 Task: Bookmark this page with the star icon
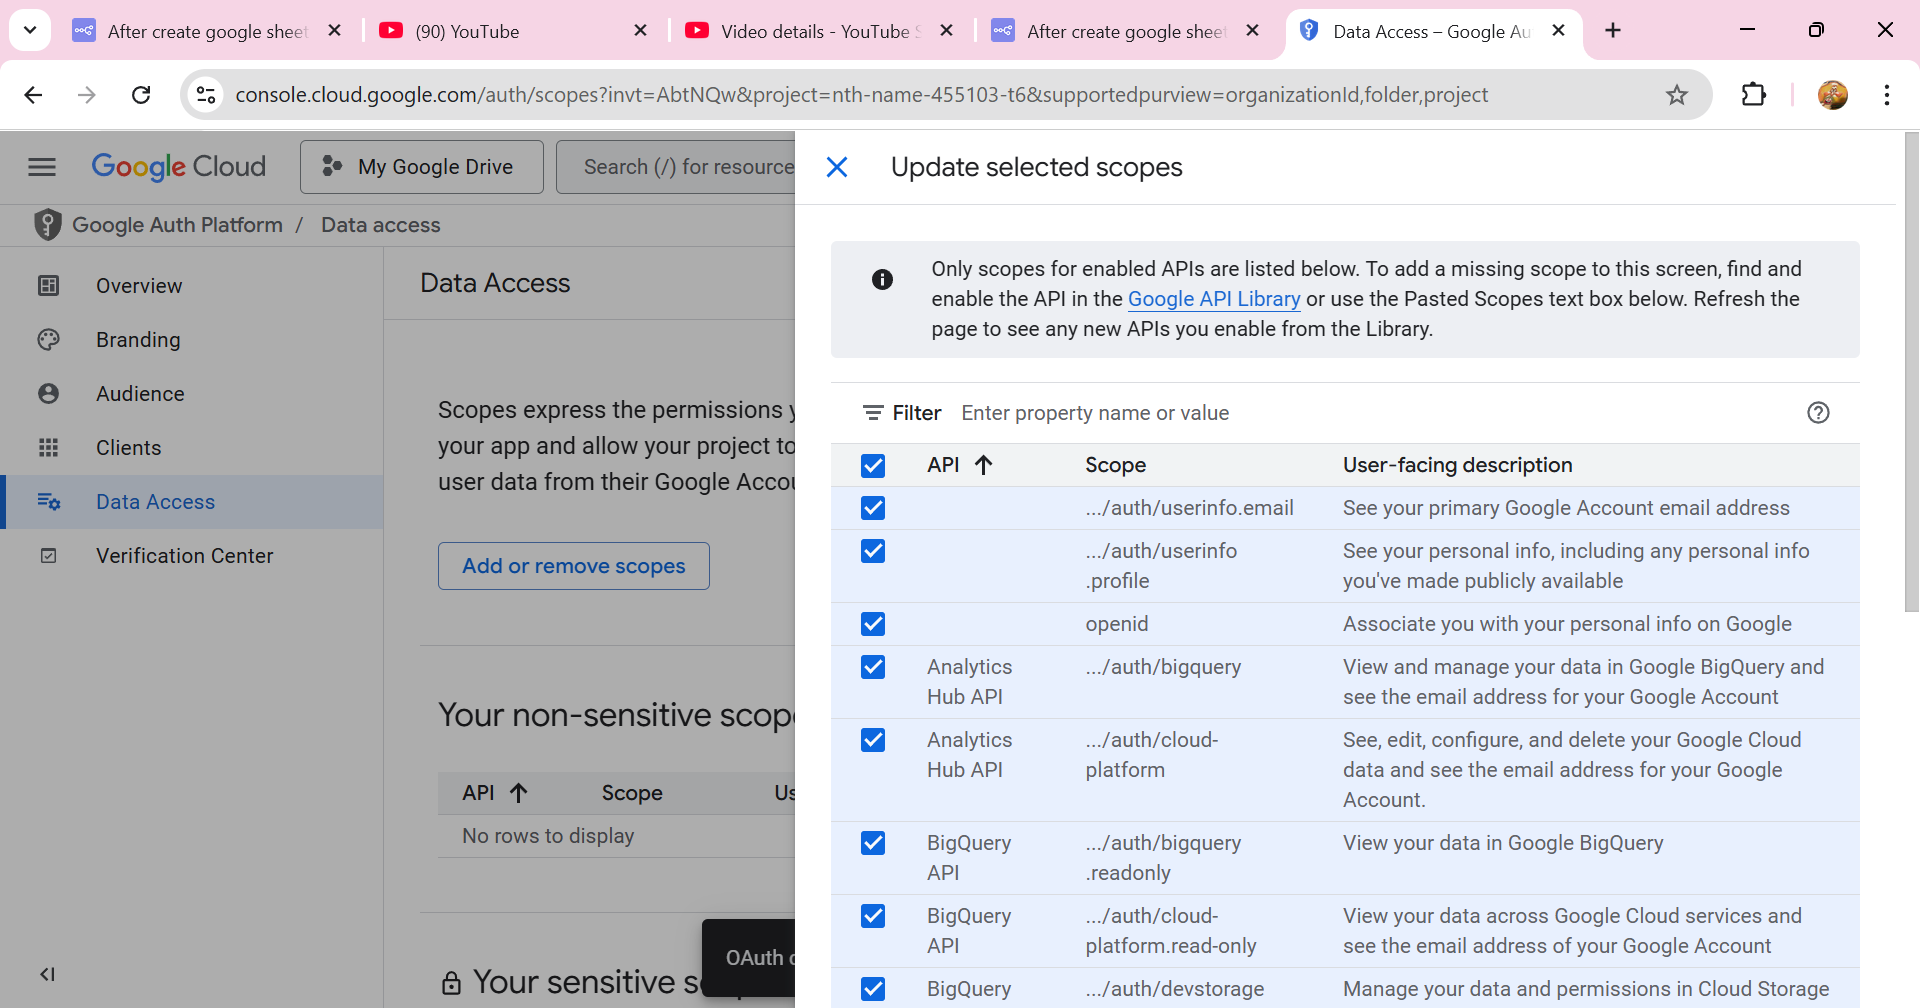click(1677, 95)
